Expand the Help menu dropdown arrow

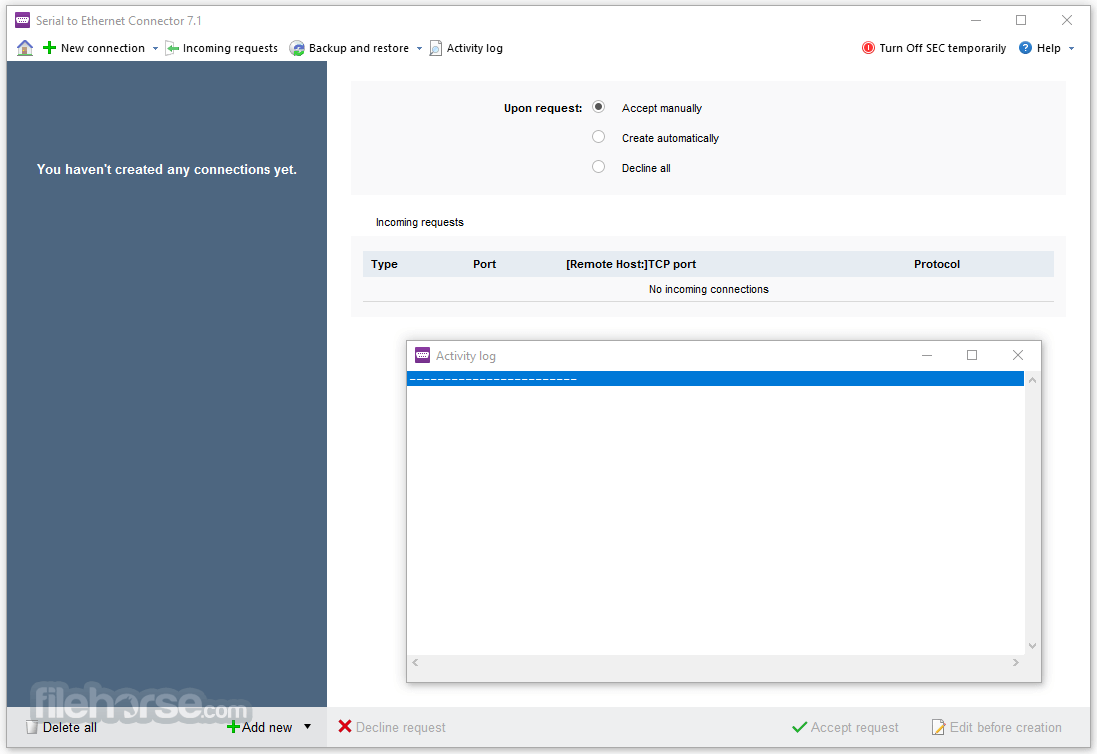pyautogui.click(x=1071, y=48)
